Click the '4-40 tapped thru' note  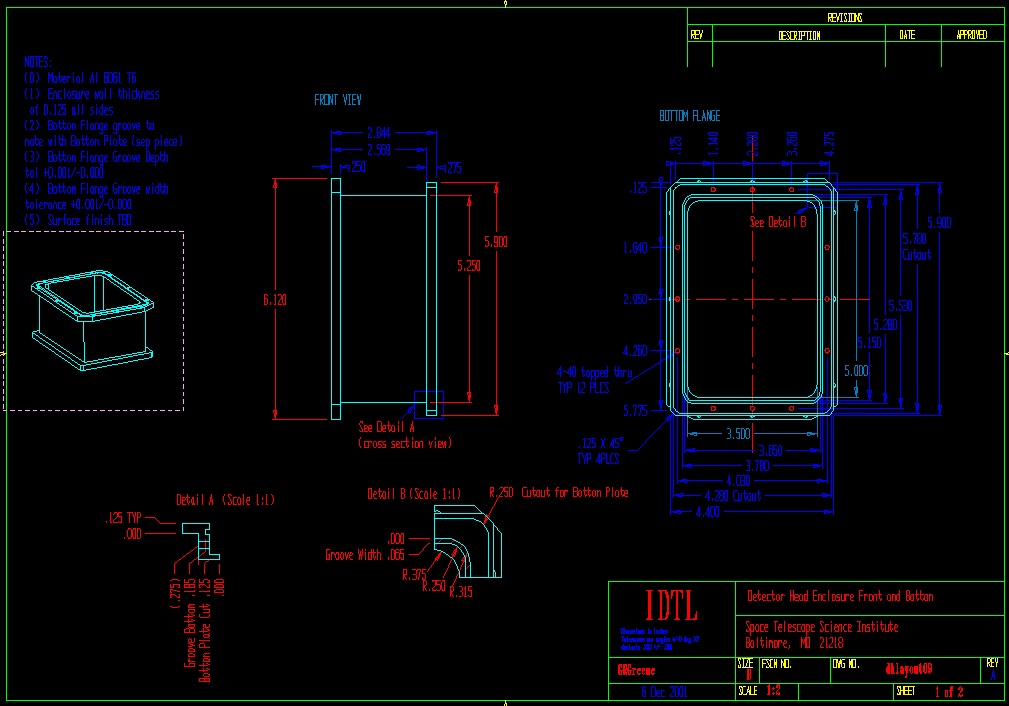point(595,372)
